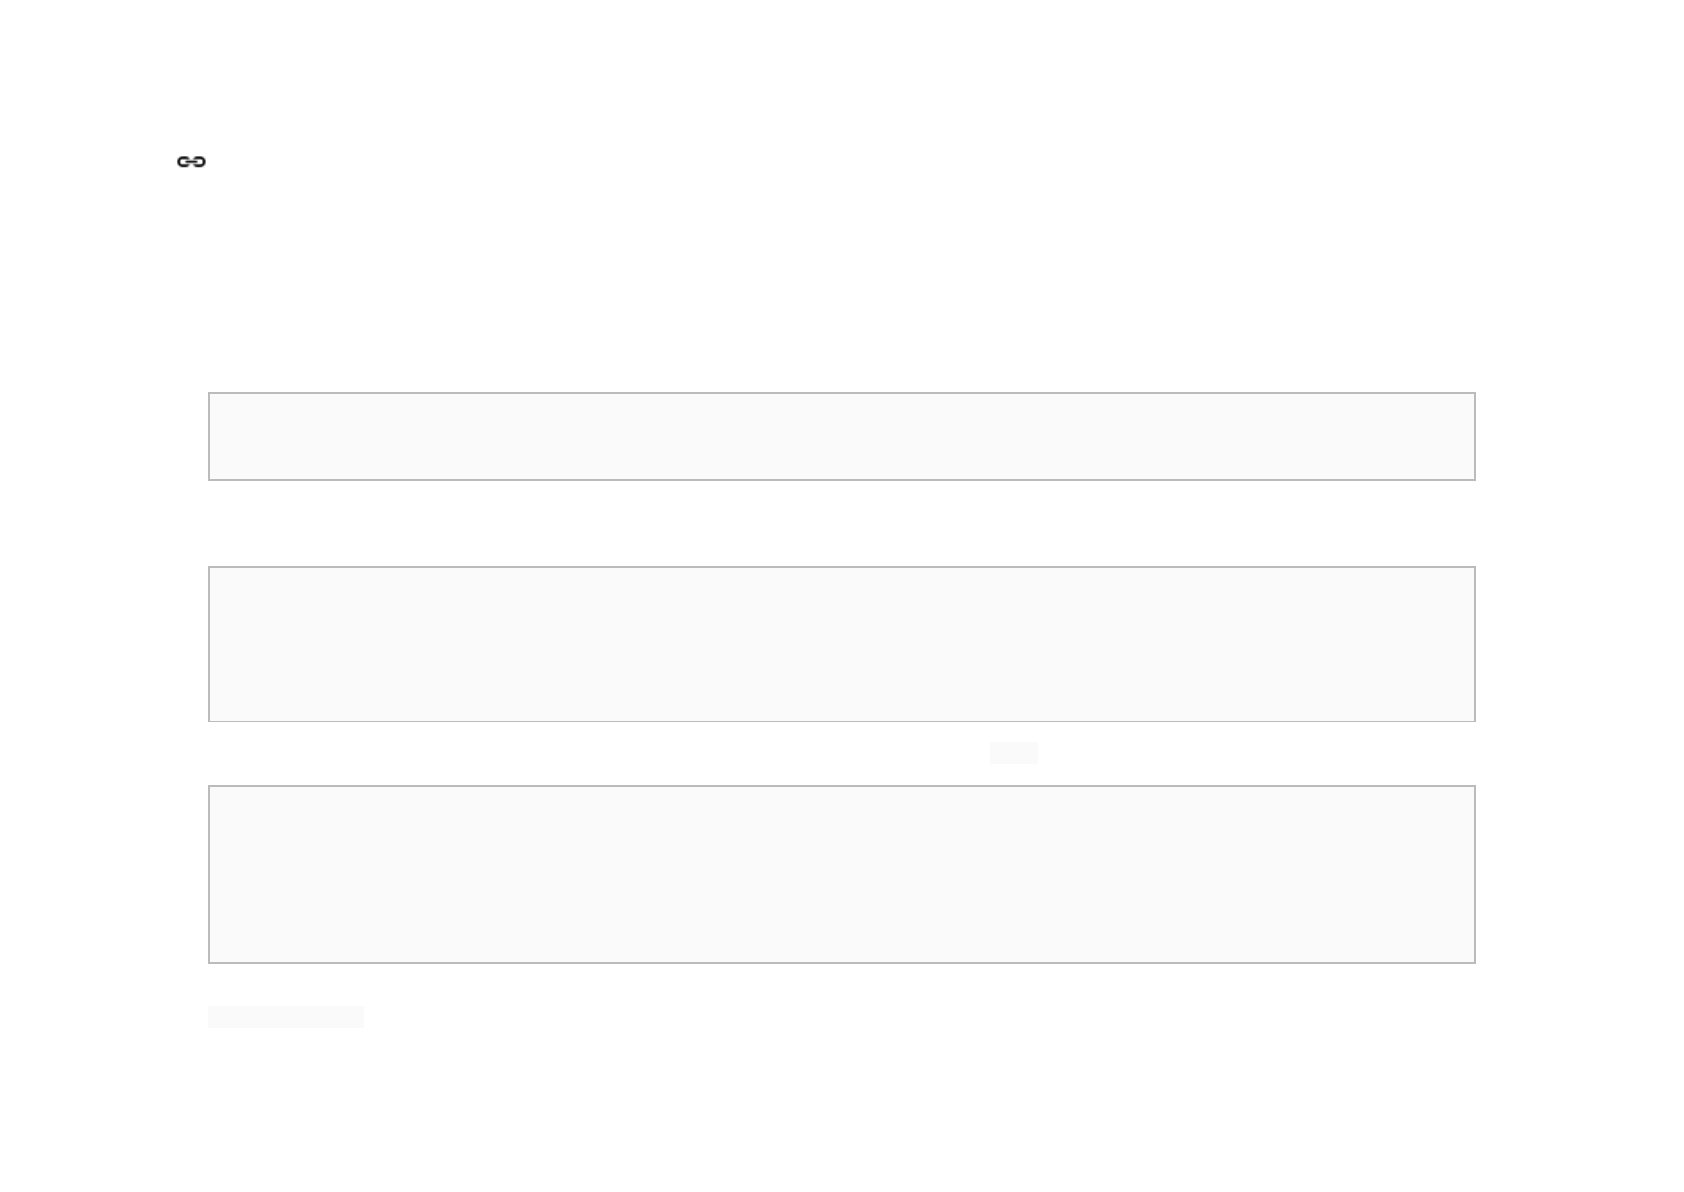Click inside the first empty code box
The image size is (1684, 1192).
842,436
